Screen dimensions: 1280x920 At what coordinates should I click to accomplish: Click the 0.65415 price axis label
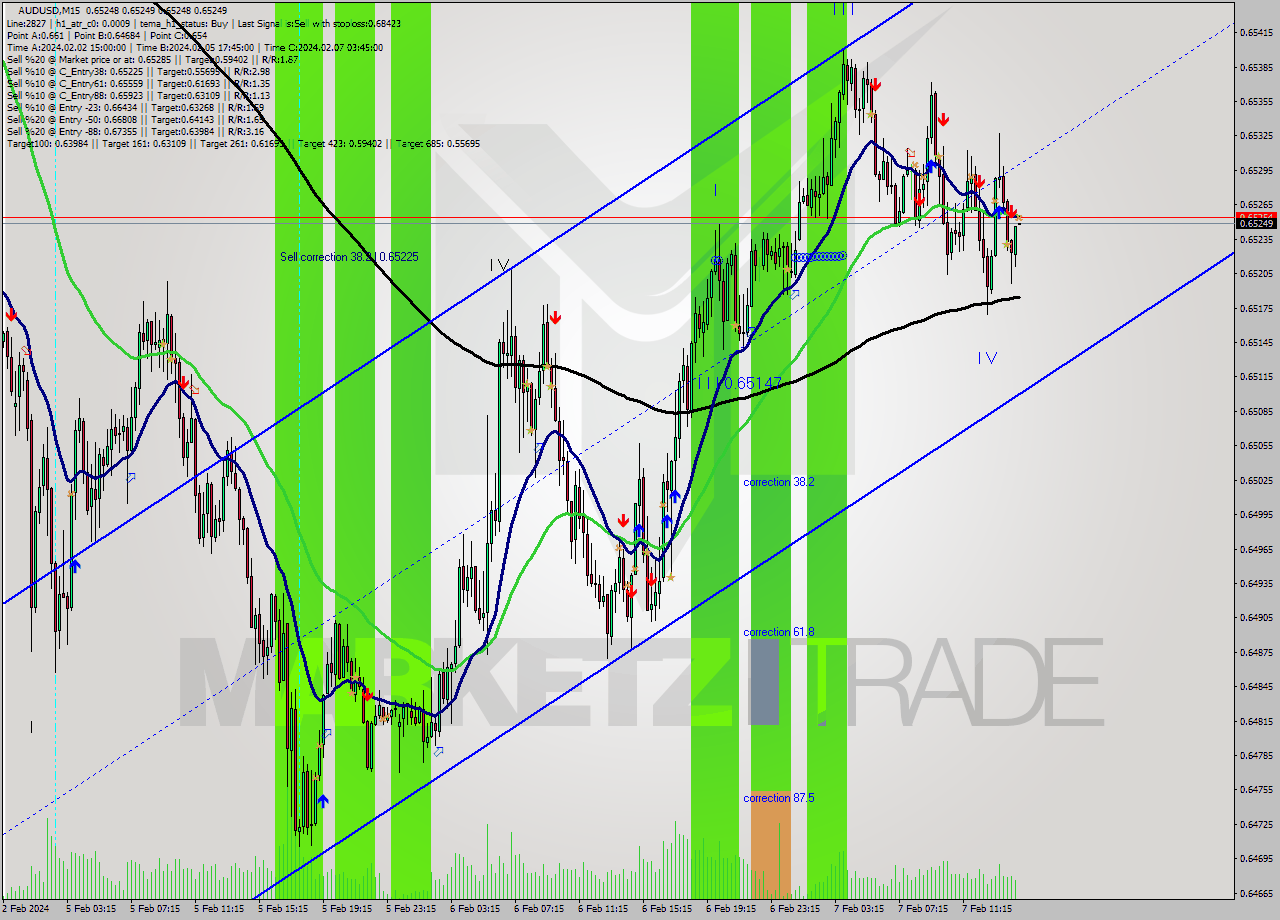coord(1256,33)
